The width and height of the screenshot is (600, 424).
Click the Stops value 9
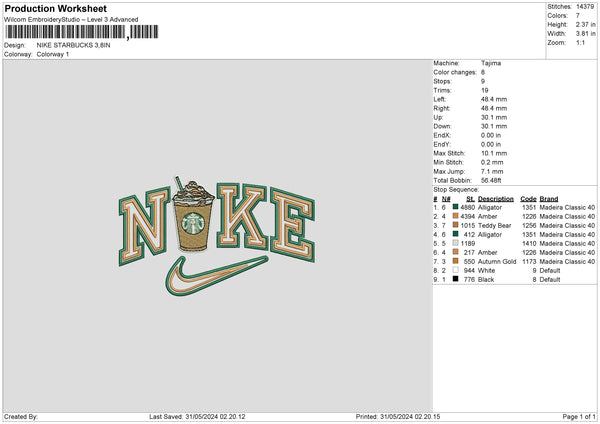483,81
